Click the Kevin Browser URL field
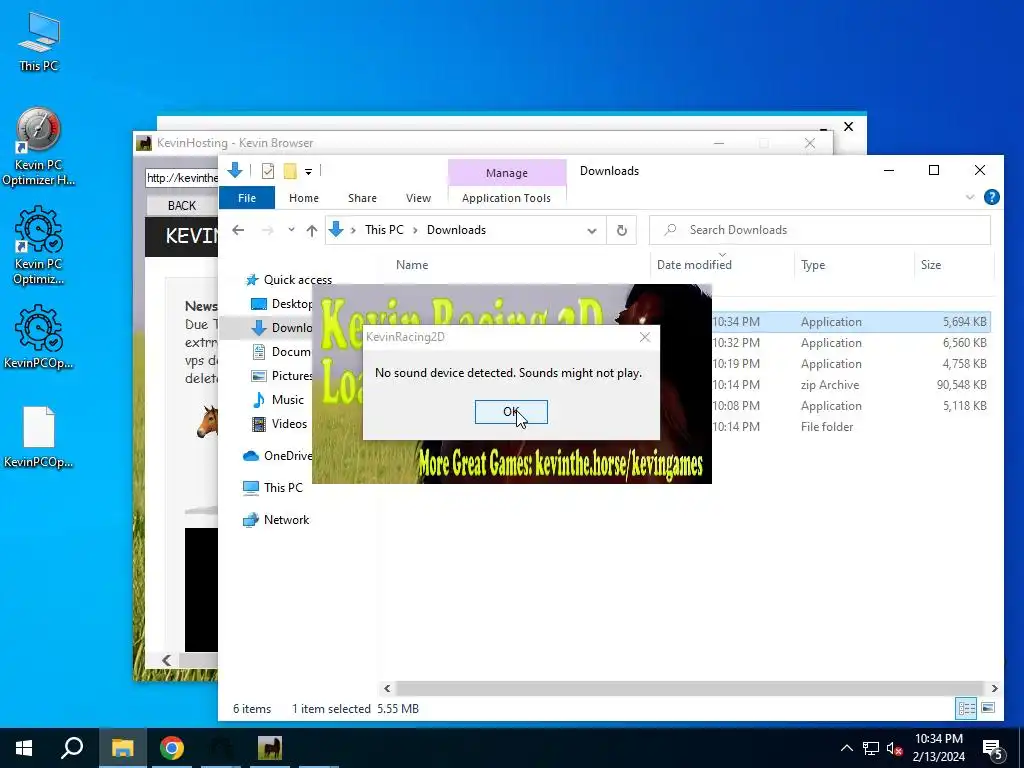The height and width of the screenshot is (768, 1024). 182,178
